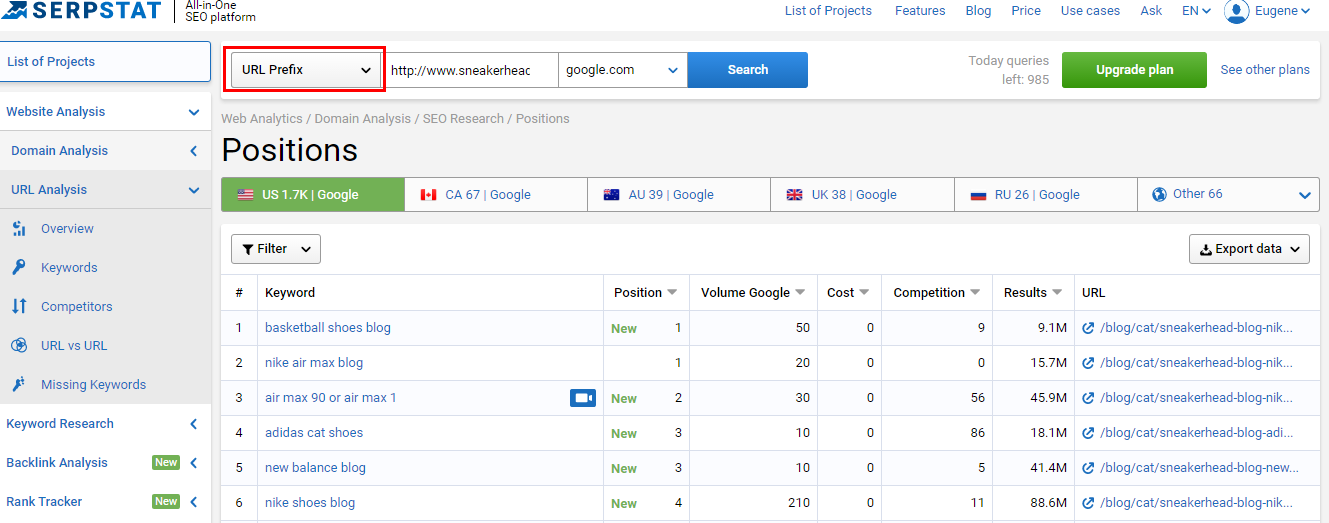Expand the Backlink Analysis section
This screenshot has height=523, width=1329.
click(194, 463)
